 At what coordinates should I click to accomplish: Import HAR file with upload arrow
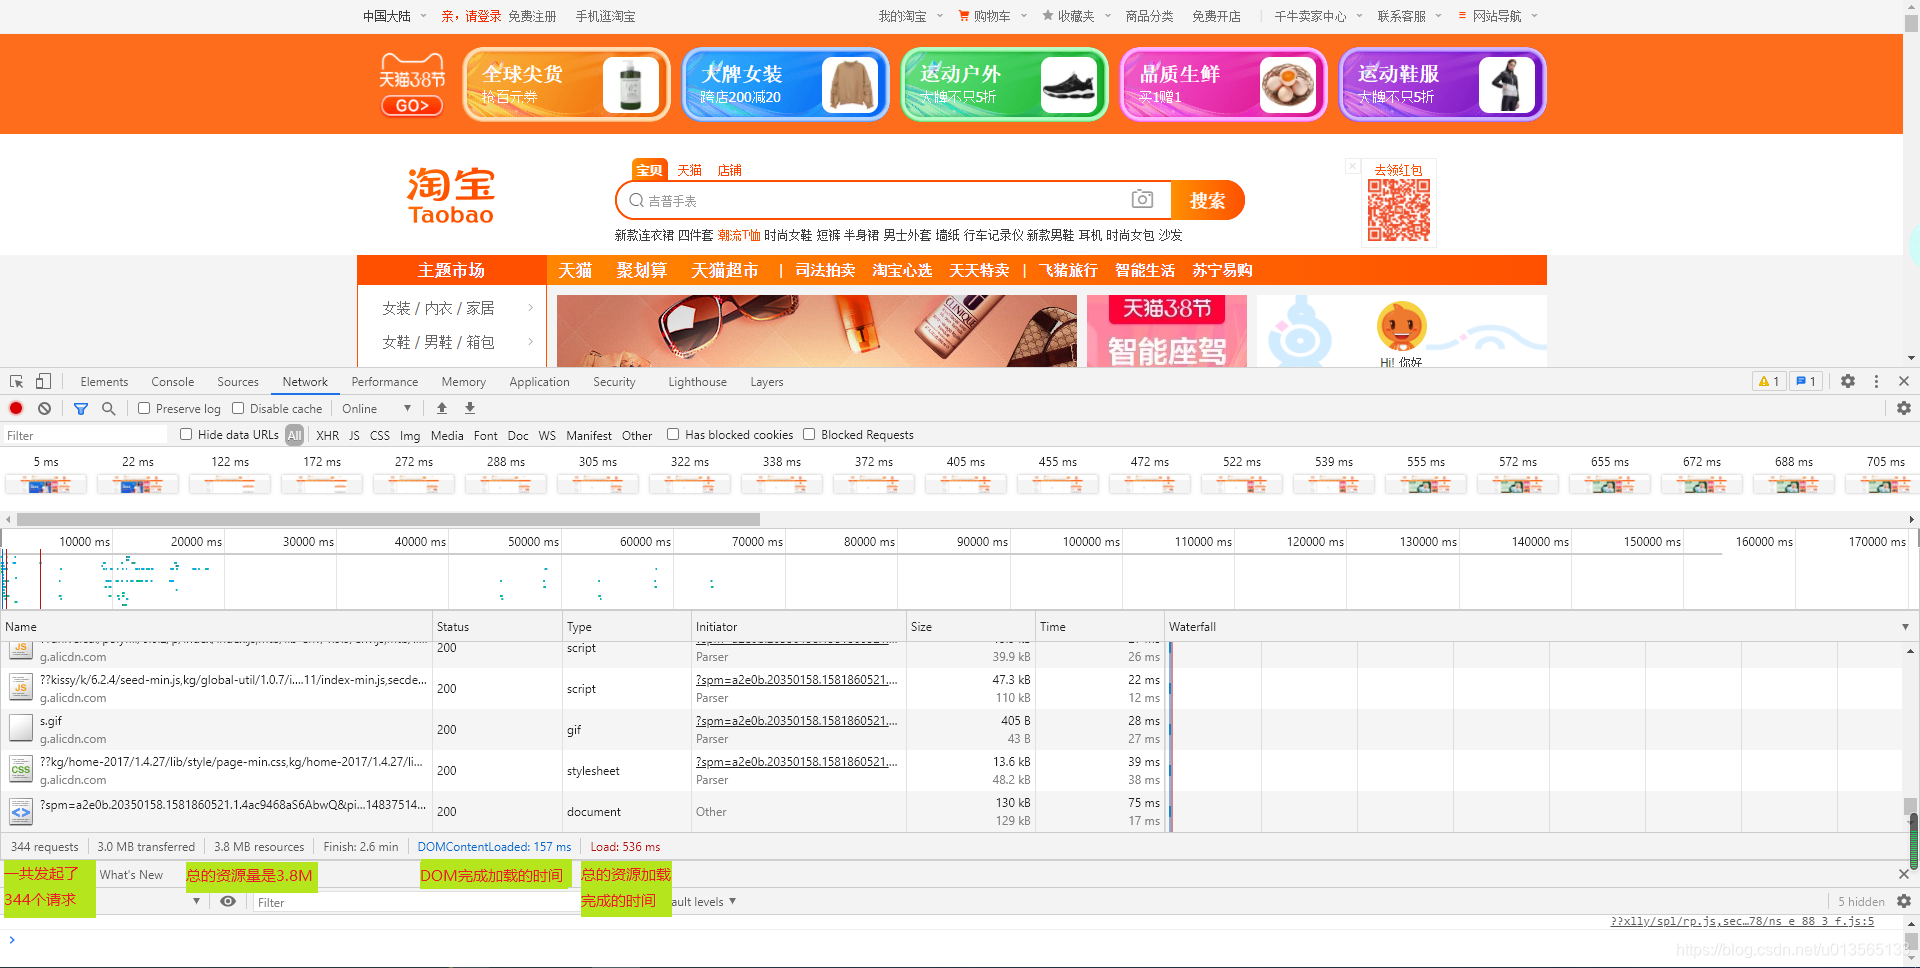(x=442, y=408)
